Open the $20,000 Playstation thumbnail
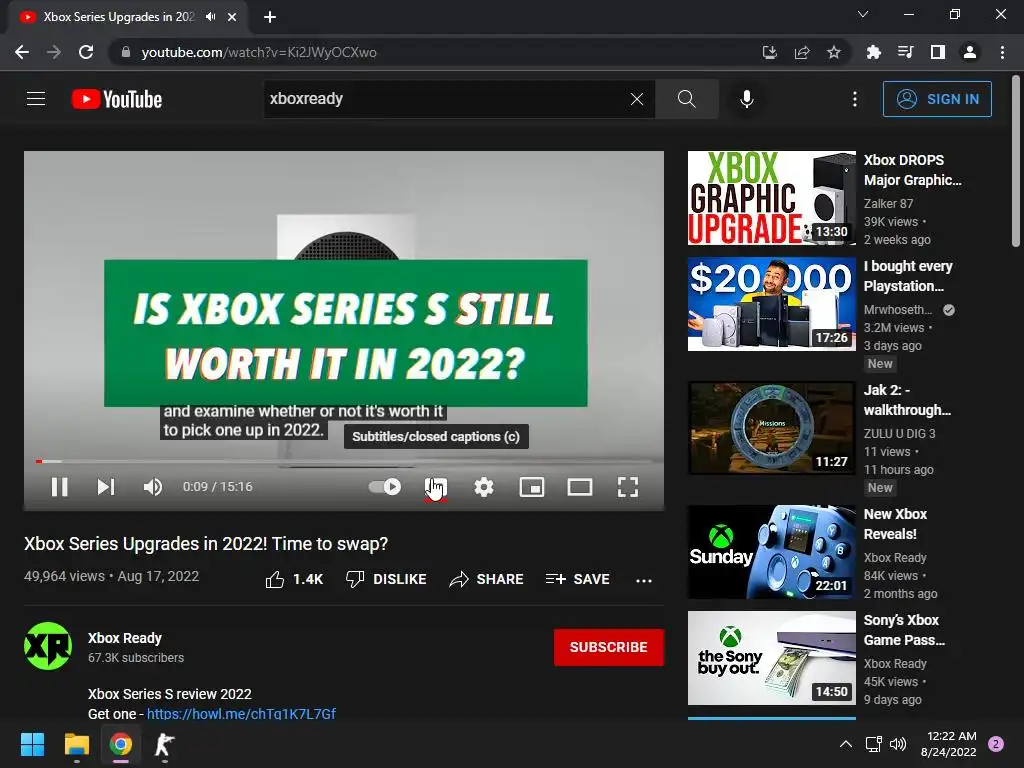 click(771, 304)
